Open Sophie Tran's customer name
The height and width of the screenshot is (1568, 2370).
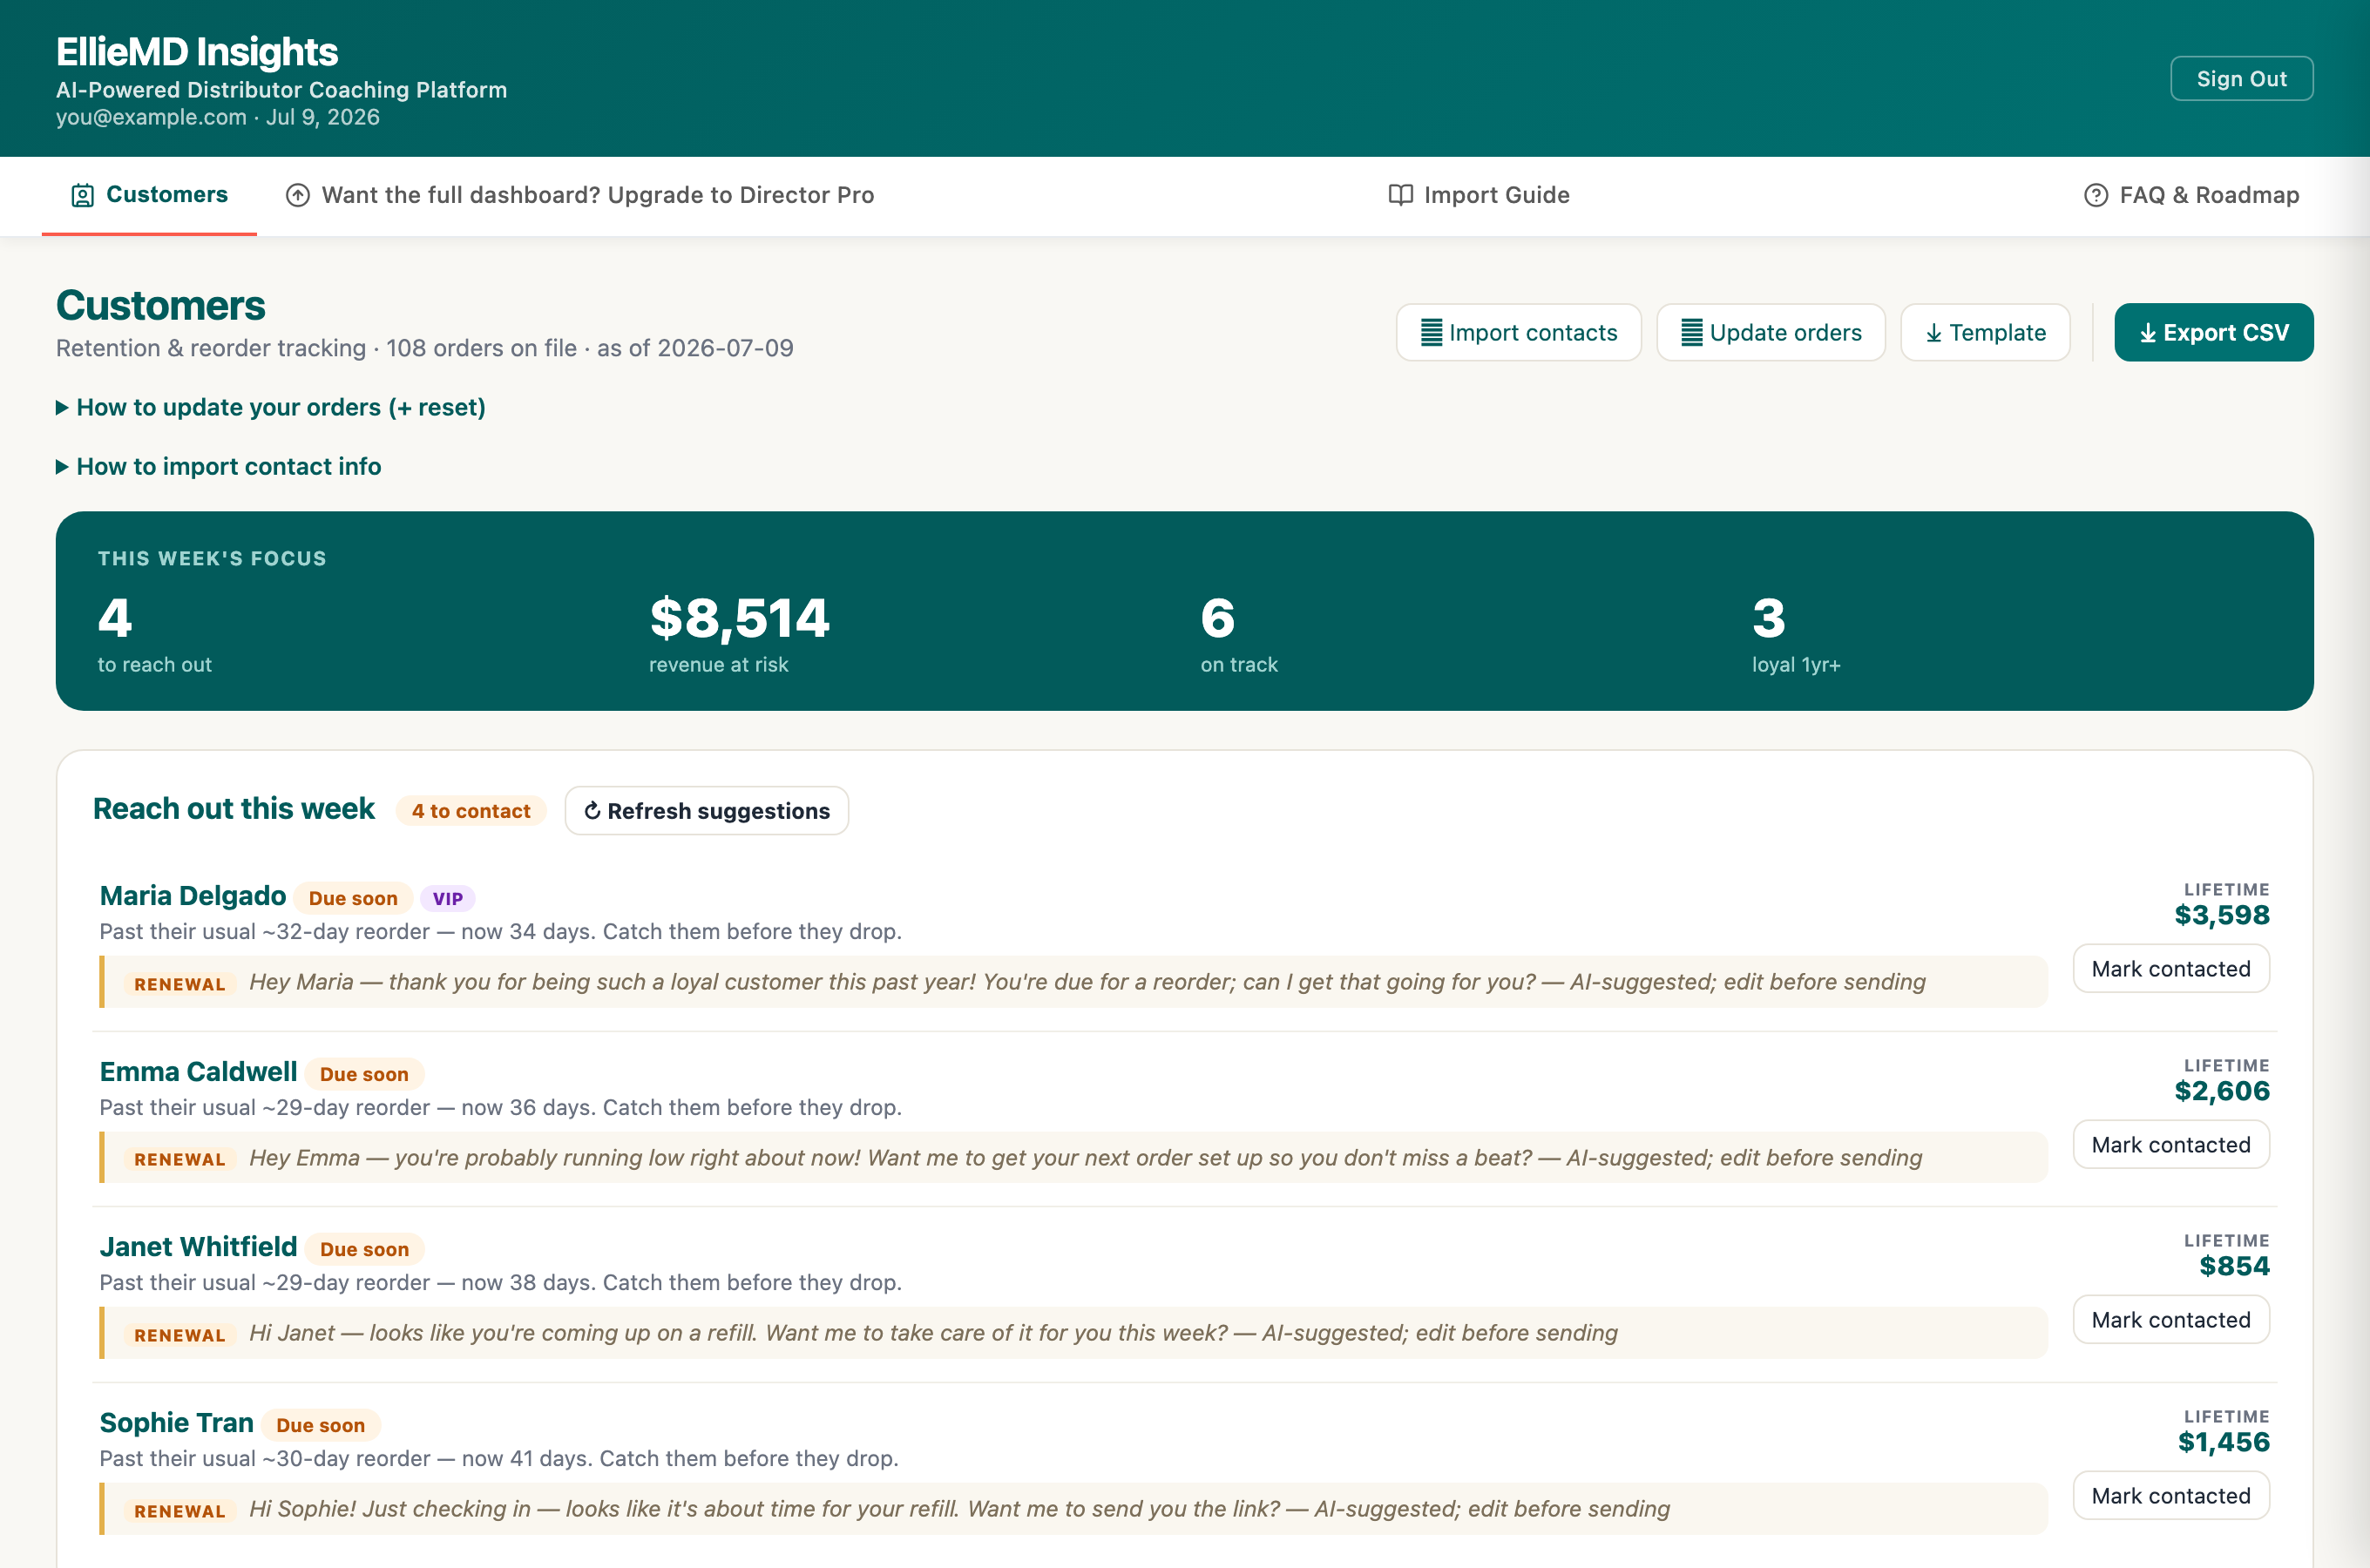click(176, 1423)
